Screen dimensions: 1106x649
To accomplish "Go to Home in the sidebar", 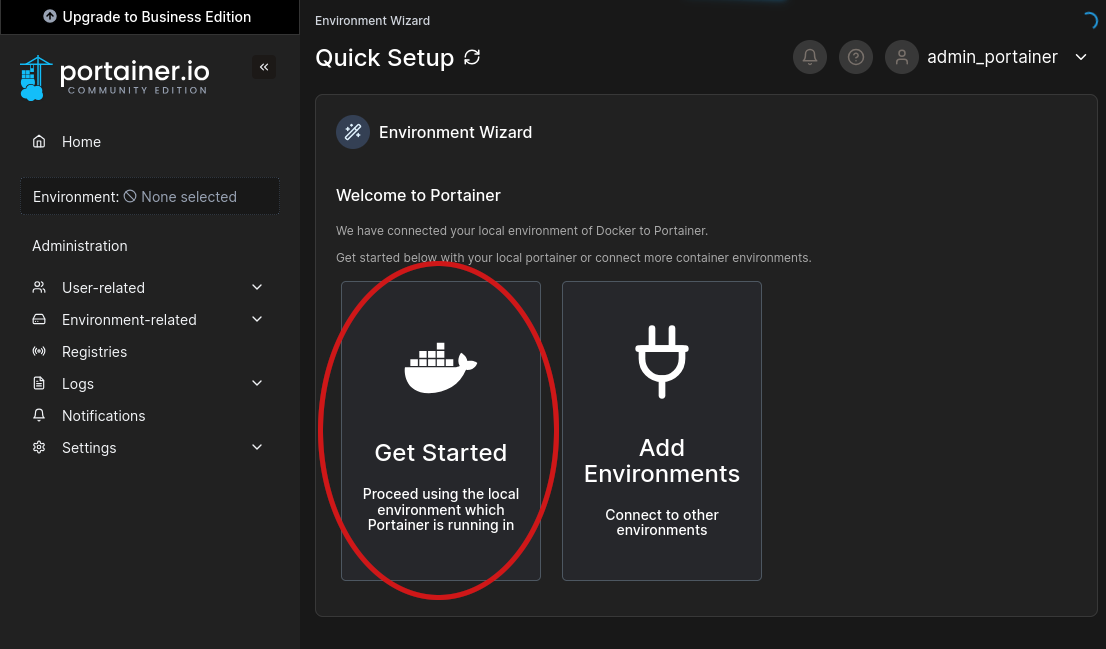I will 81,142.
